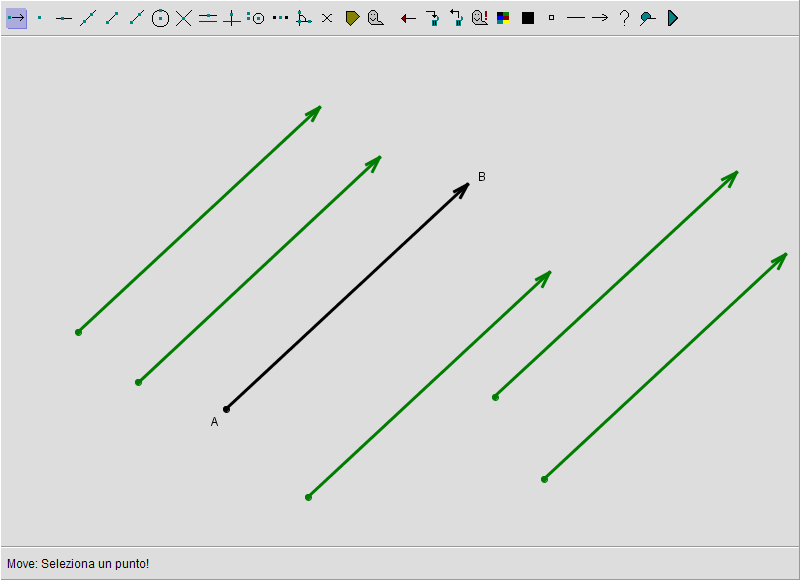Toggle ghost with exclamation show hidden
Screen dimensions: 800x580
(x=480, y=18)
